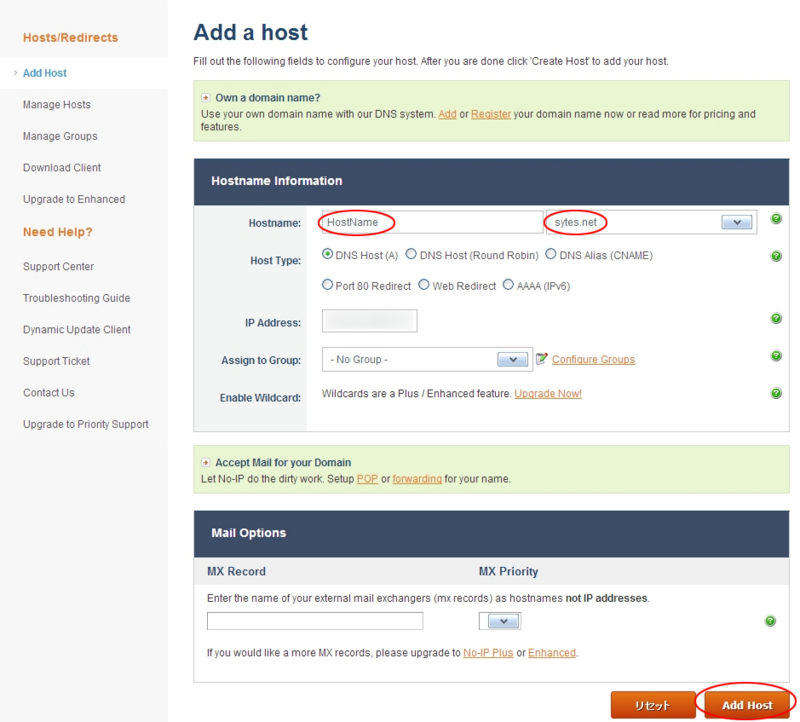Open Upgrade to Priority Support in the sidebar
This screenshot has width=800, height=722.
coord(86,425)
